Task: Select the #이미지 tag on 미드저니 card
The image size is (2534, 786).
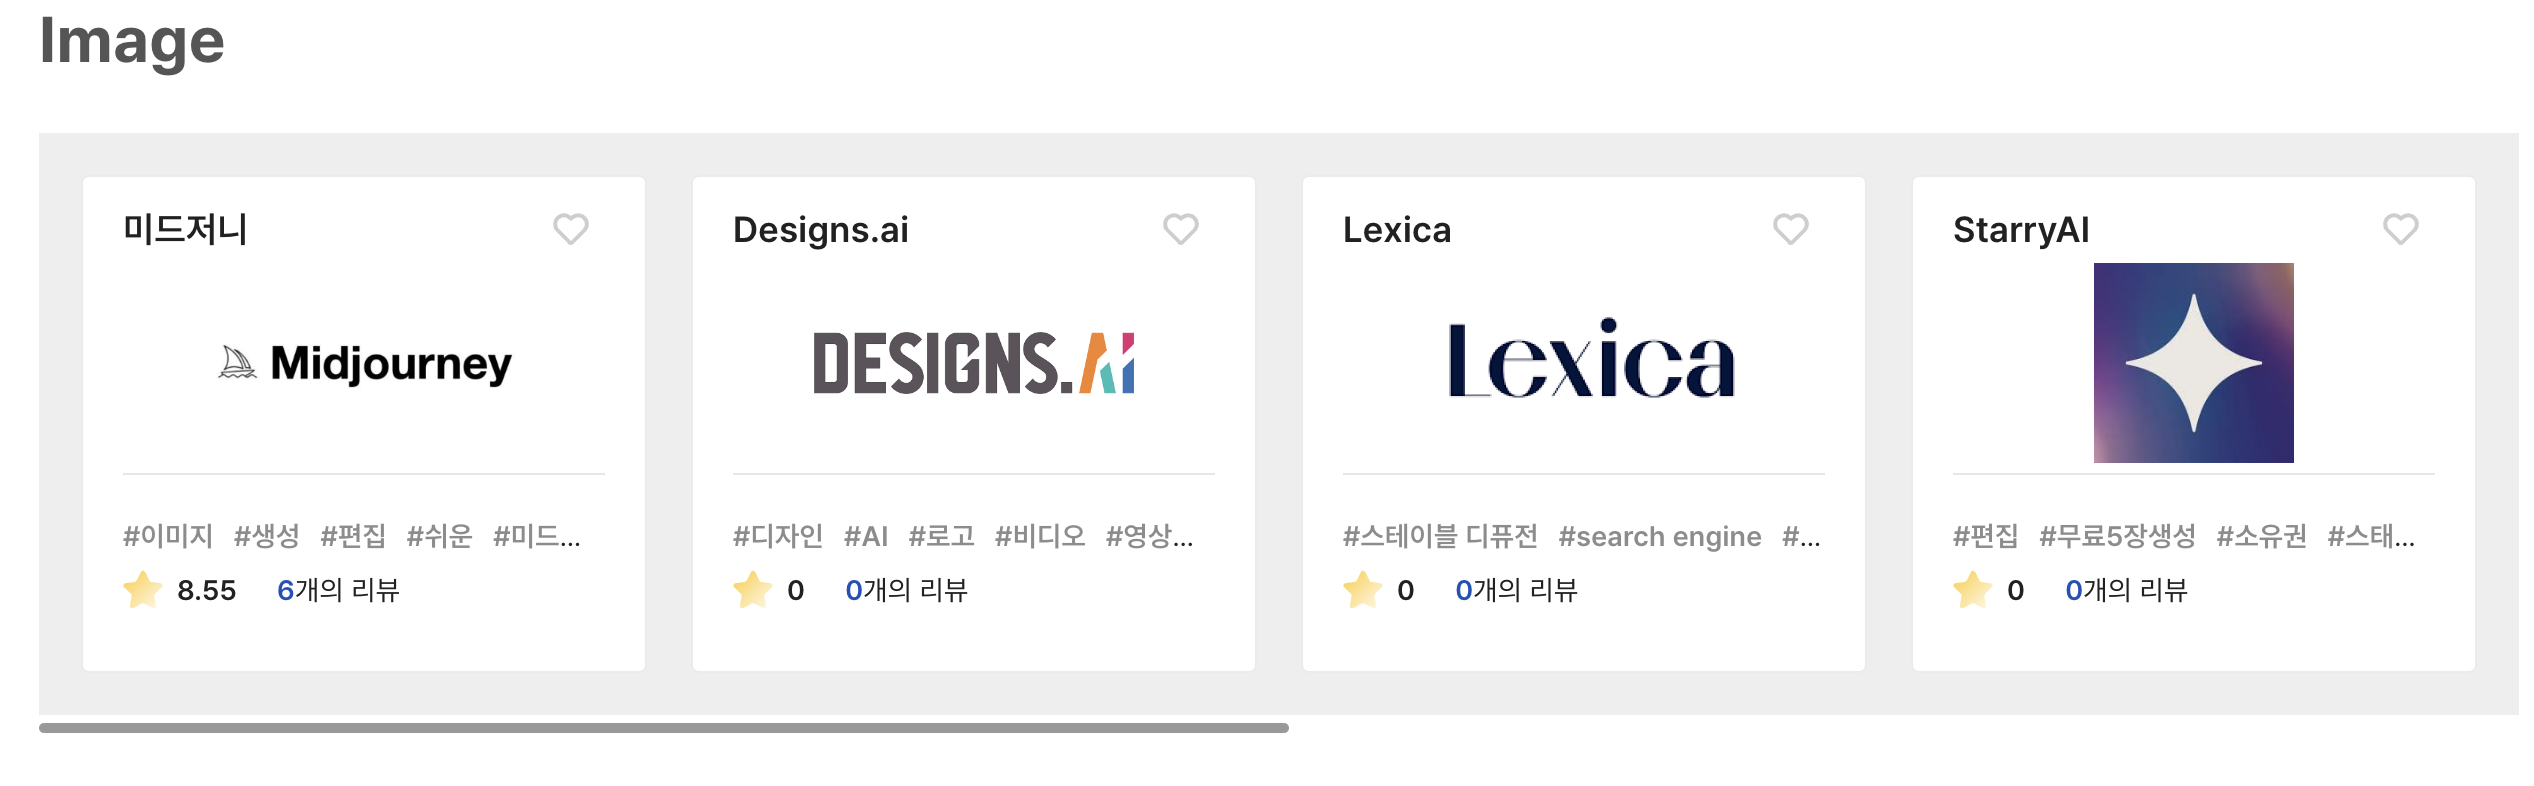Action: click(168, 537)
